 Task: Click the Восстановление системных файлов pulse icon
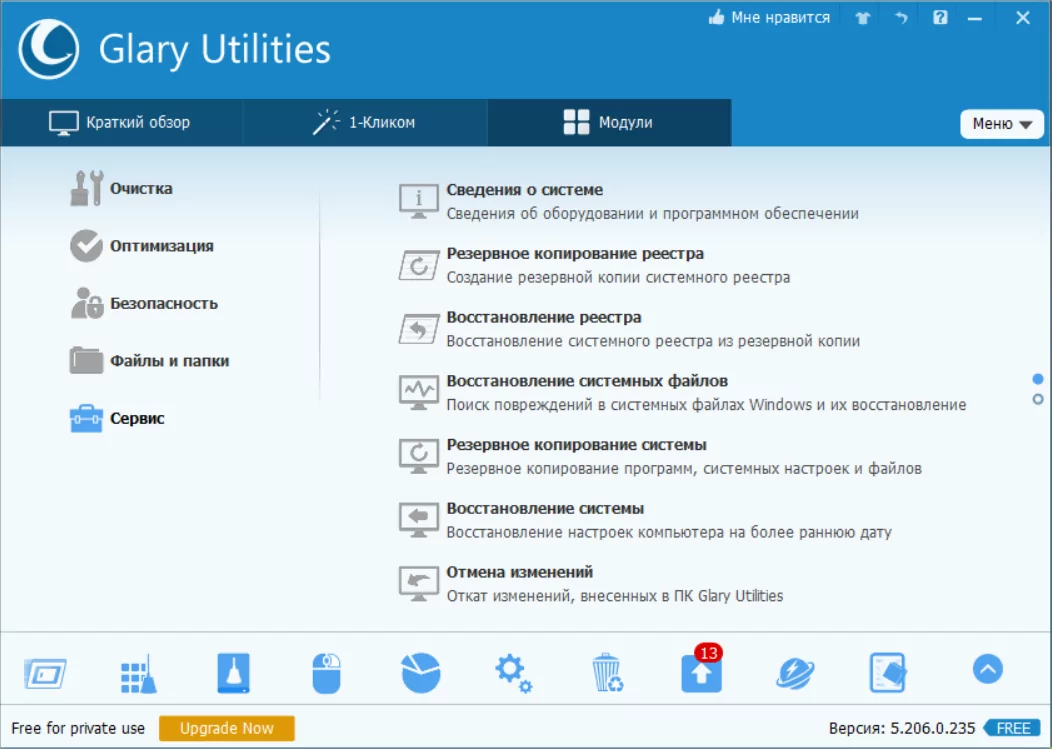(x=419, y=393)
